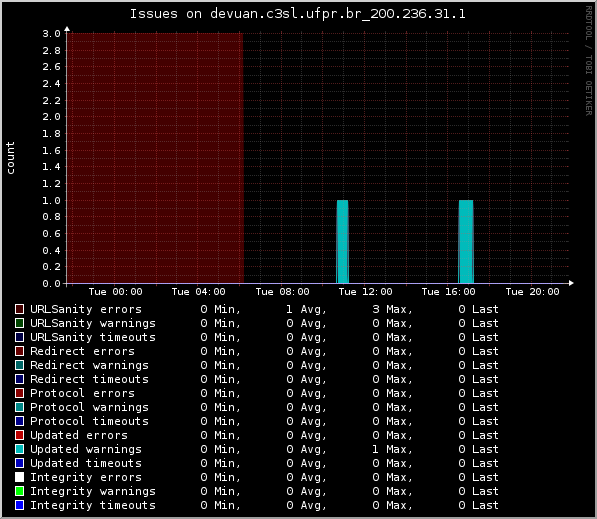Viewport: 597px width, 519px height.
Task: Click the URLSanity errors color swatch
Action: tap(19, 309)
